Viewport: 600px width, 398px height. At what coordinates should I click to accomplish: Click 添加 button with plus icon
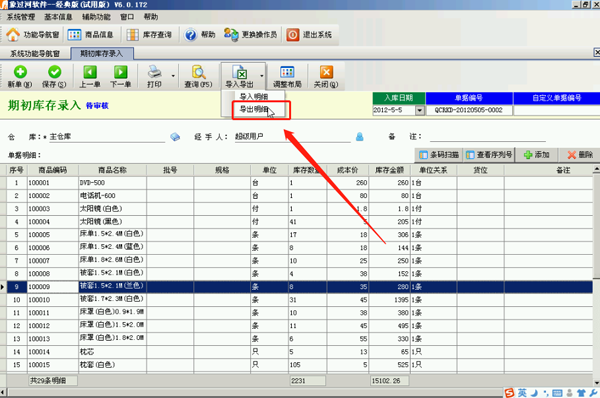tap(536, 155)
